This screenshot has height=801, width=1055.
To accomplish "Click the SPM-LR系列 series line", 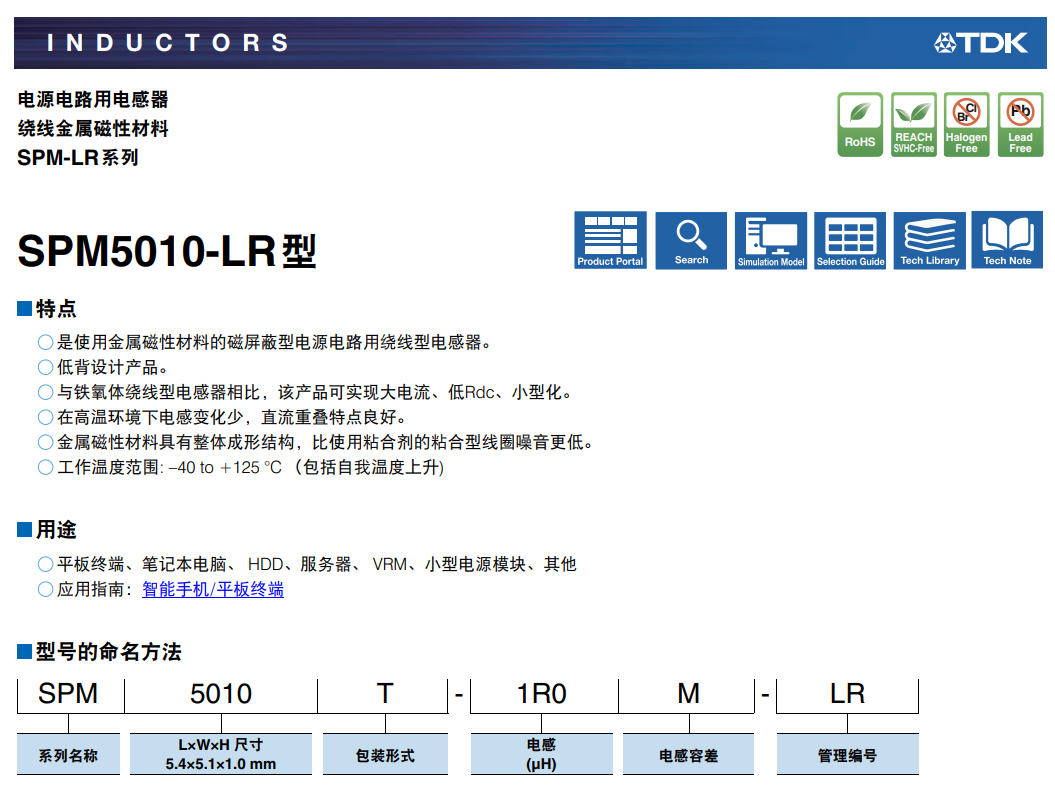I will coord(78,158).
